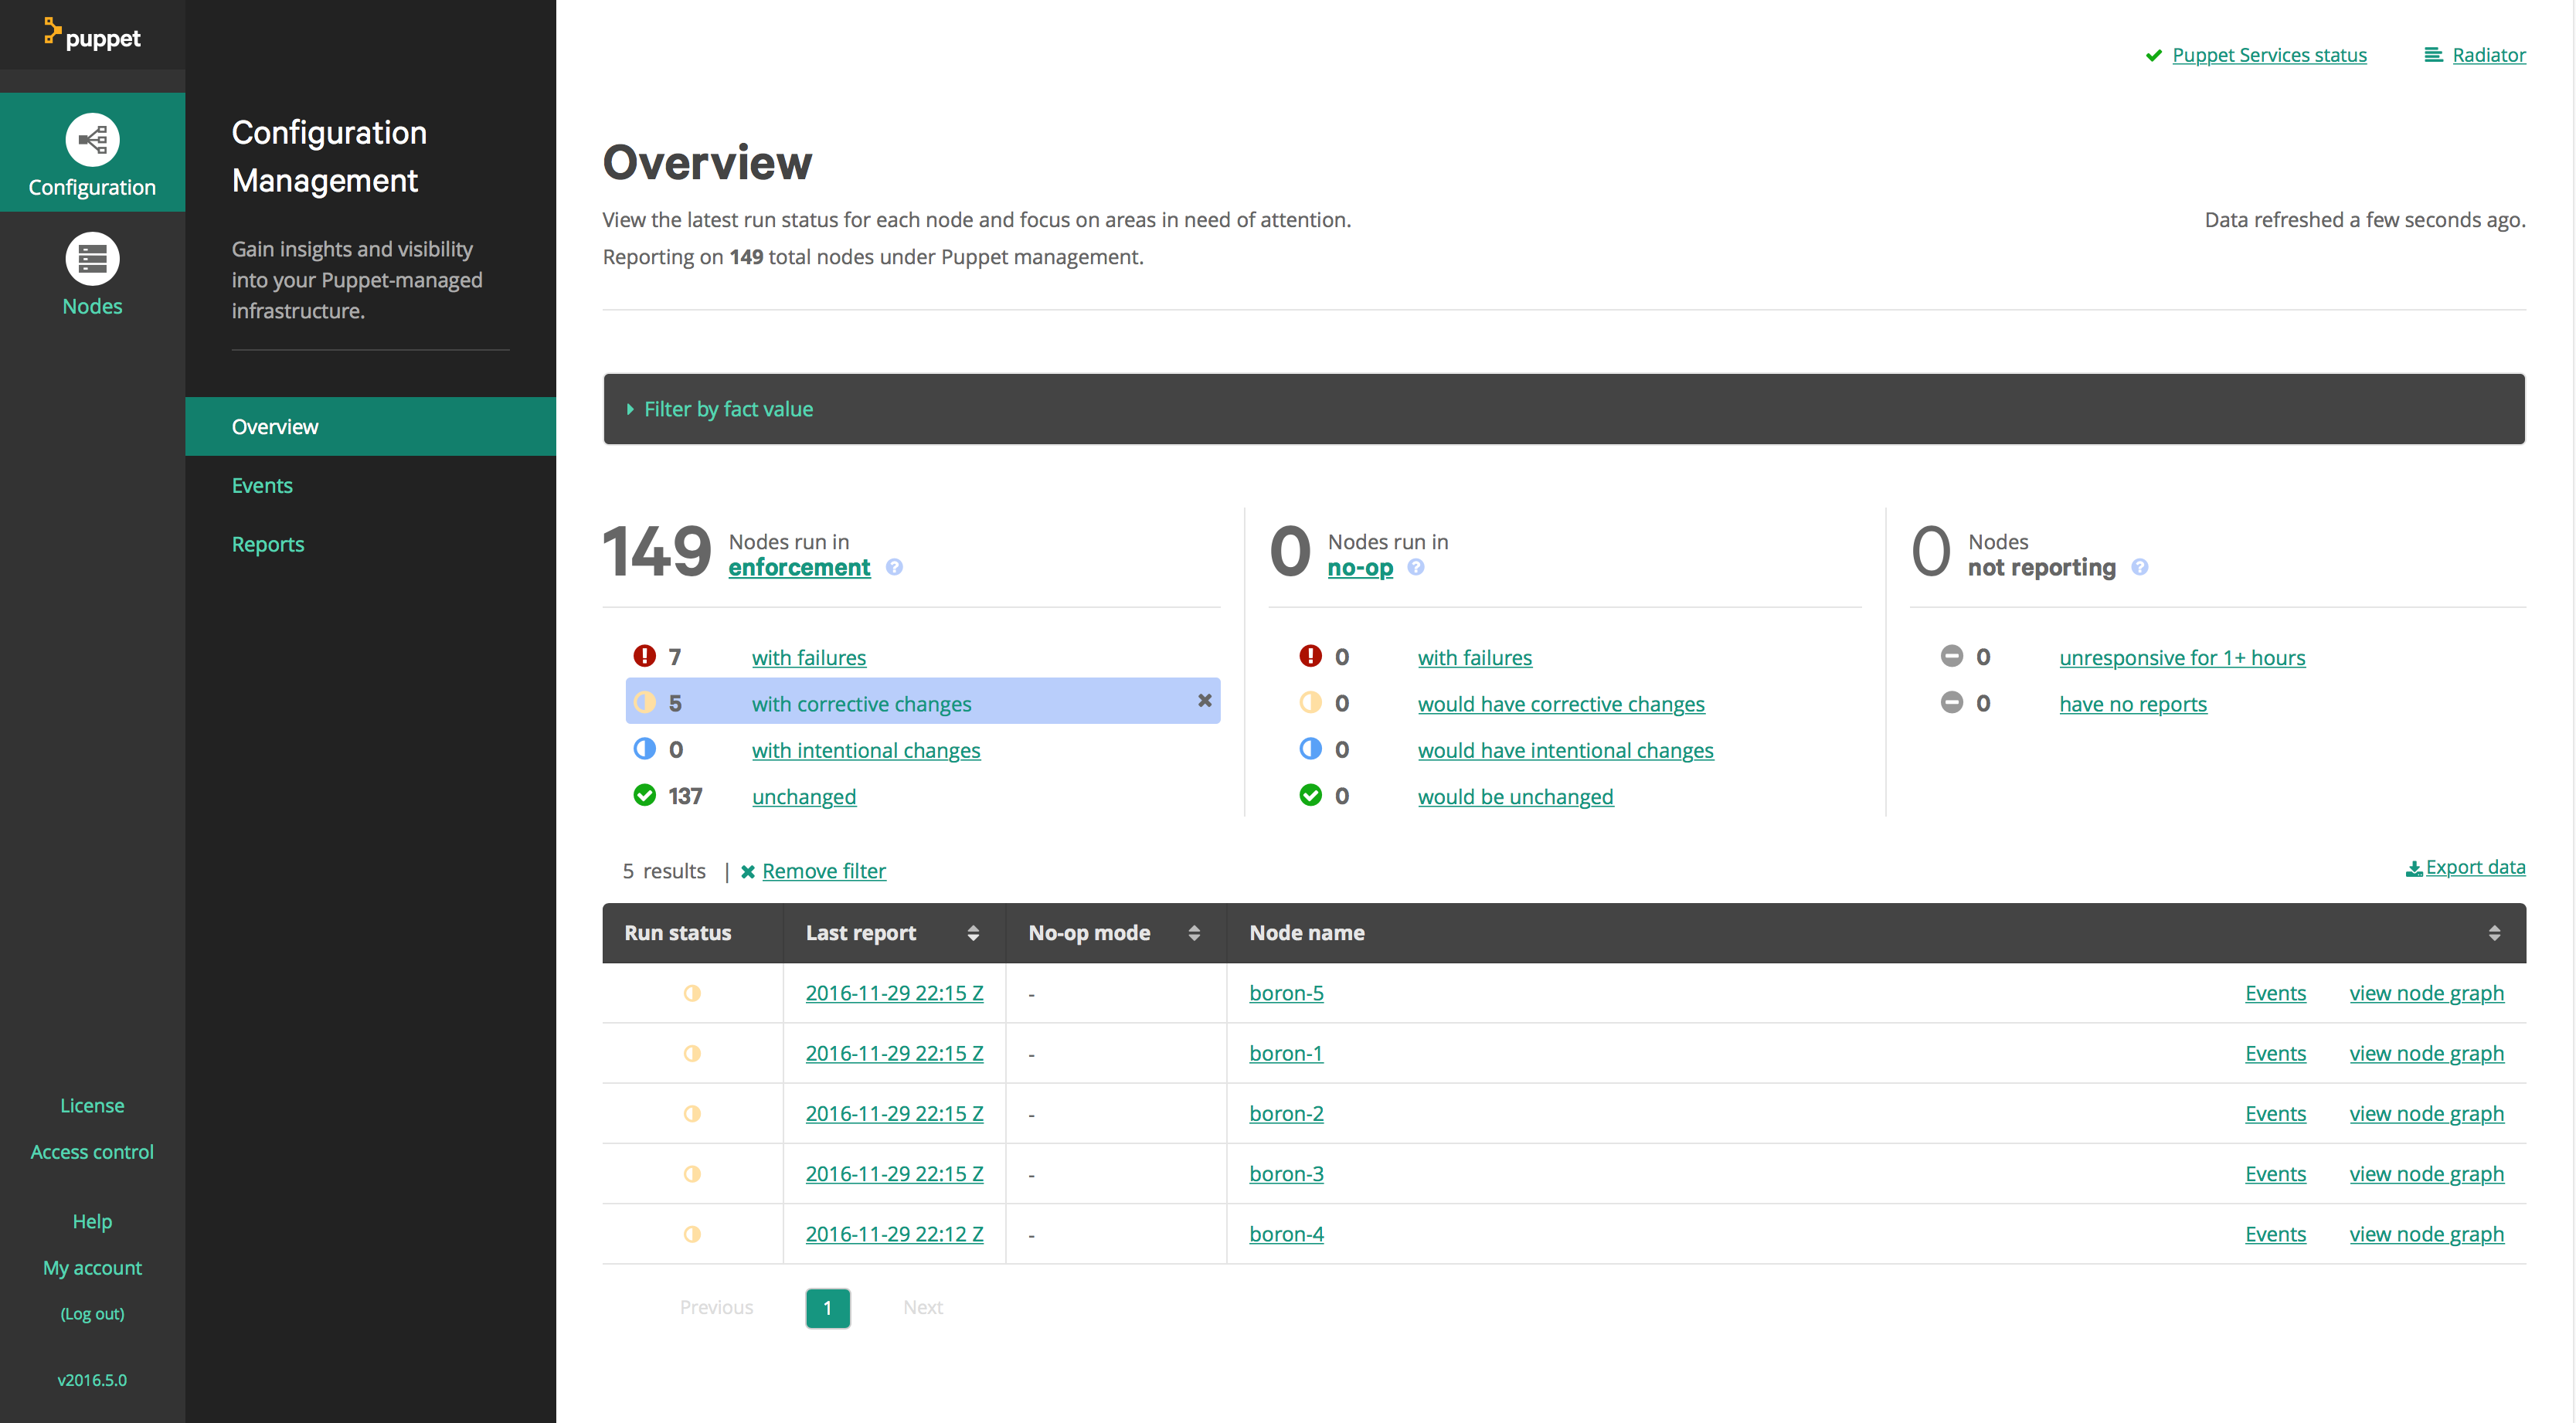Expand the Filter by fact value panel
Image resolution: width=2576 pixels, height=1423 pixels.
(x=728, y=409)
